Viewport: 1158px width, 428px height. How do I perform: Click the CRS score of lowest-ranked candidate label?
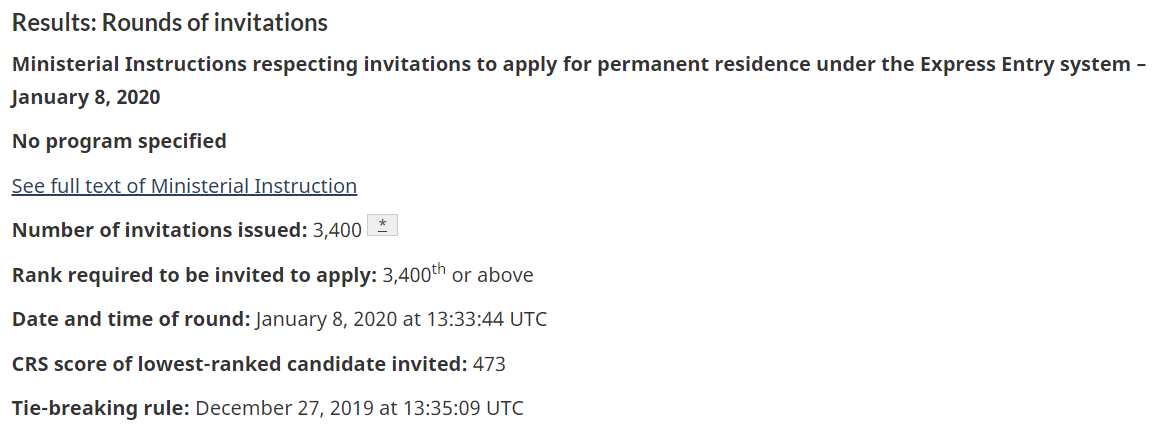pyautogui.click(x=239, y=364)
